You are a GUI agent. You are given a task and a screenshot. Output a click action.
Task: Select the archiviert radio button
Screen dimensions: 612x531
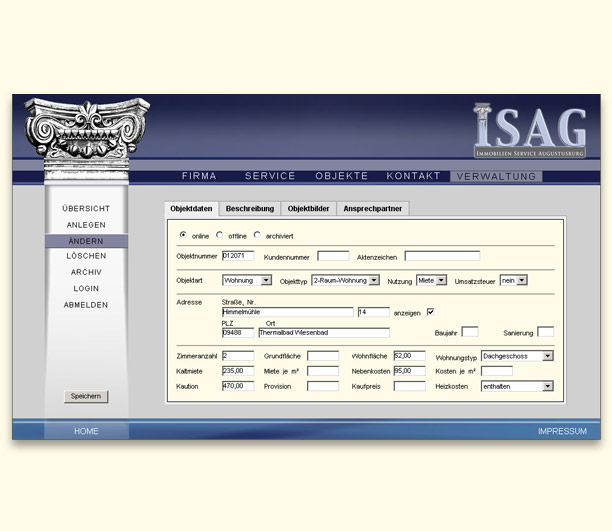(257, 235)
